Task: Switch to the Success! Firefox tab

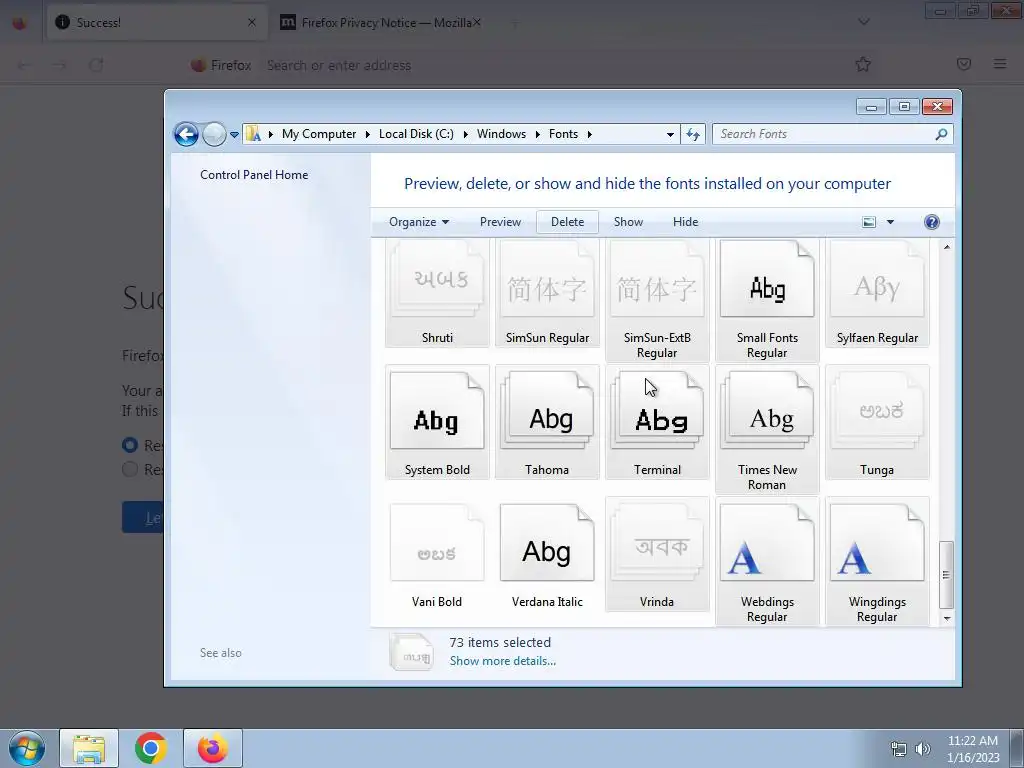Action: (157, 22)
